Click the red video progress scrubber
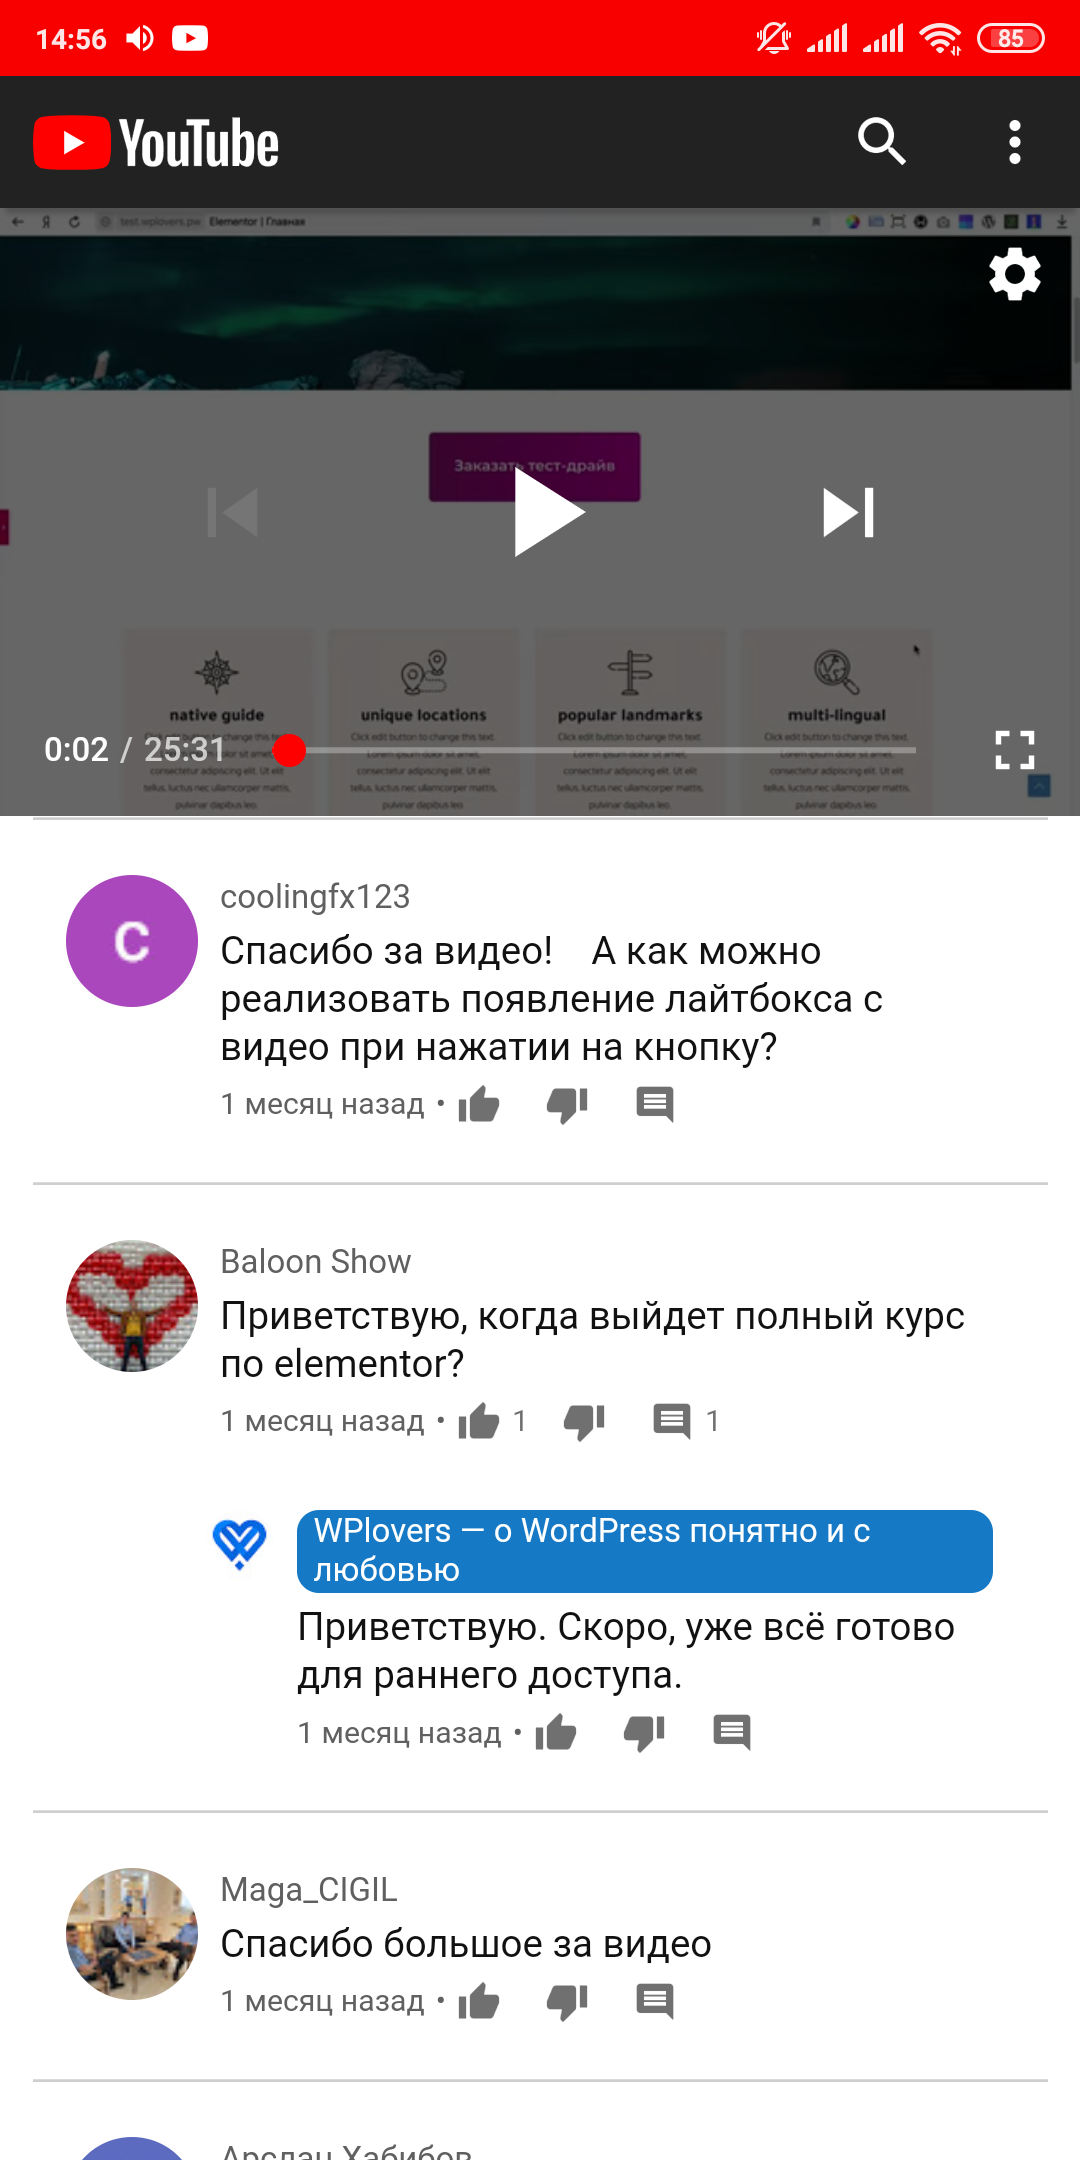 pyautogui.click(x=289, y=750)
